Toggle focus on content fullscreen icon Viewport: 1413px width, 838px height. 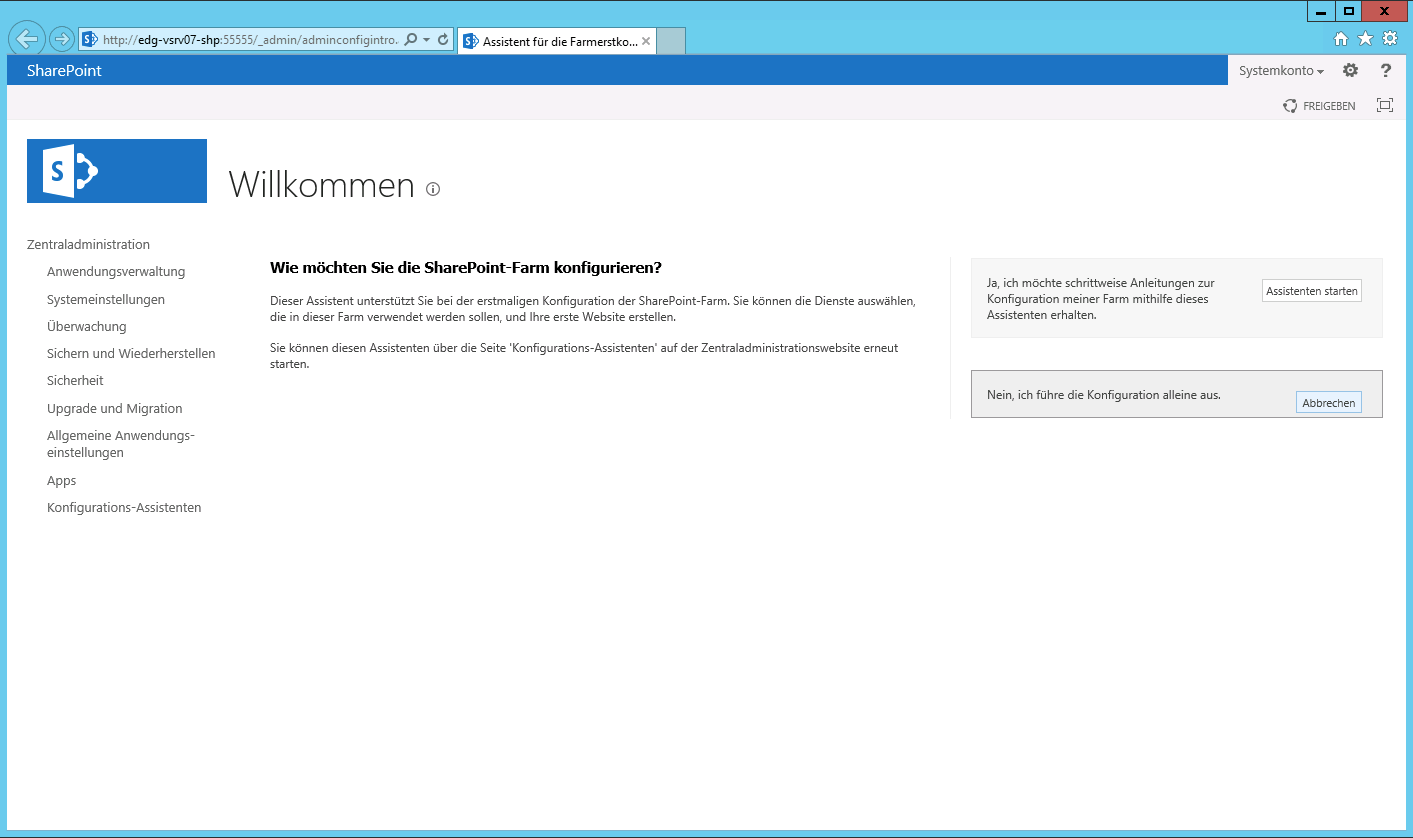pos(1385,105)
